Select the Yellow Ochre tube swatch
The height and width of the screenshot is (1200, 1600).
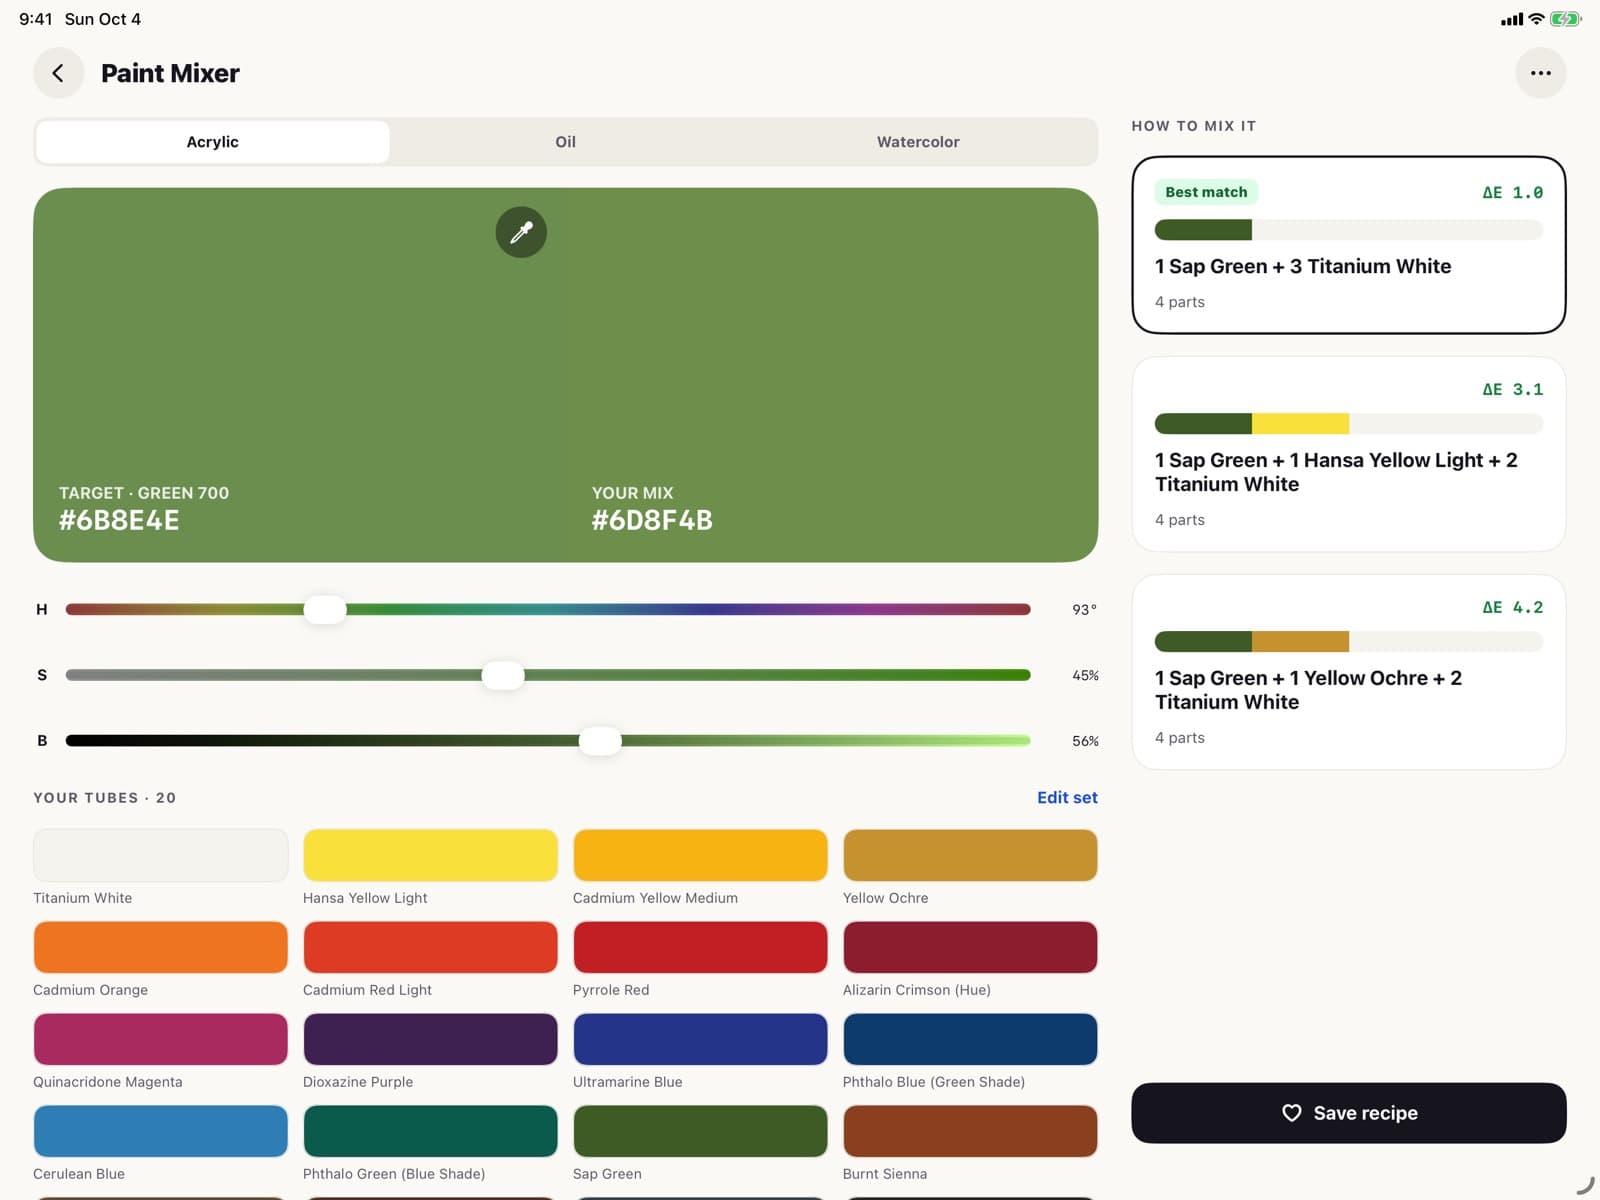tap(970, 855)
